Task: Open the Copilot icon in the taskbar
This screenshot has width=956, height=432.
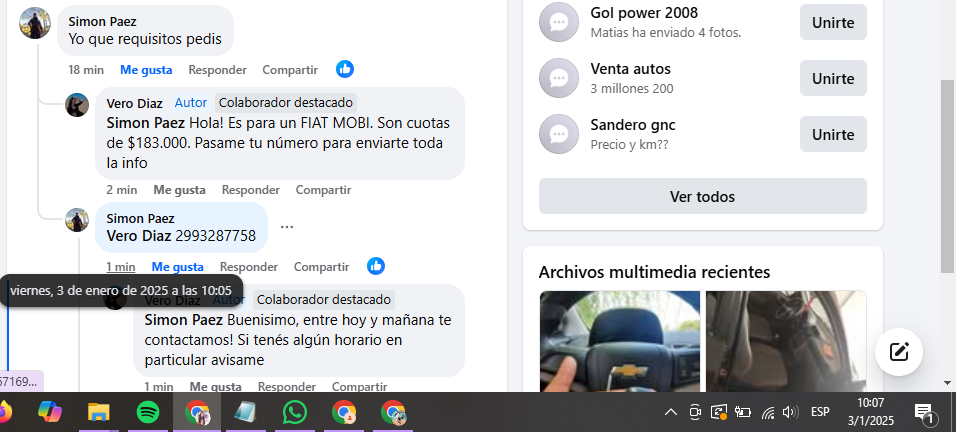Action: click(x=50, y=413)
